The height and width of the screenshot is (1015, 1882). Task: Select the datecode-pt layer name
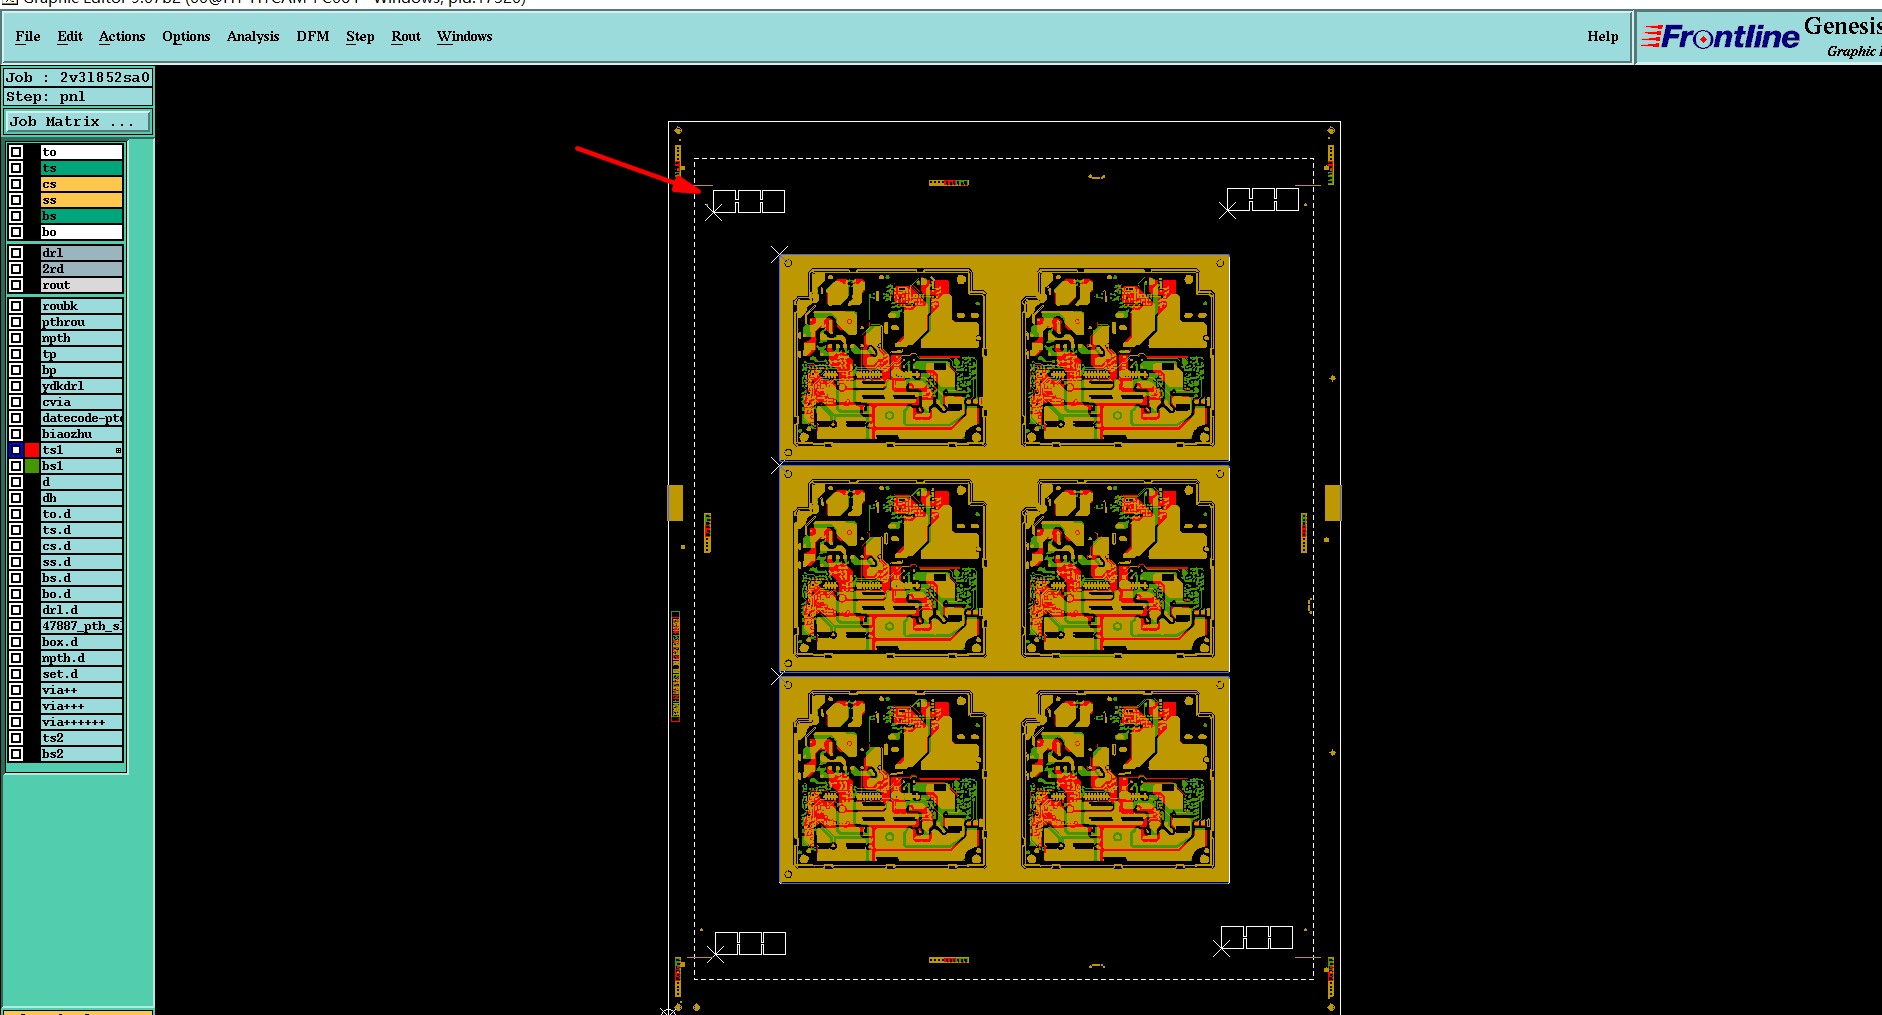tap(81, 418)
